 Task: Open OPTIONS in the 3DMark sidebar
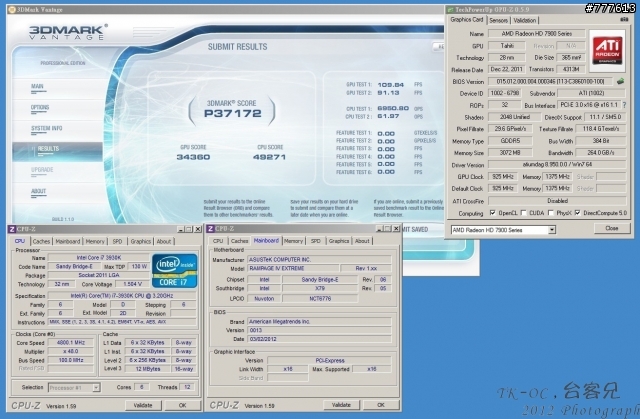coord(40,108)
